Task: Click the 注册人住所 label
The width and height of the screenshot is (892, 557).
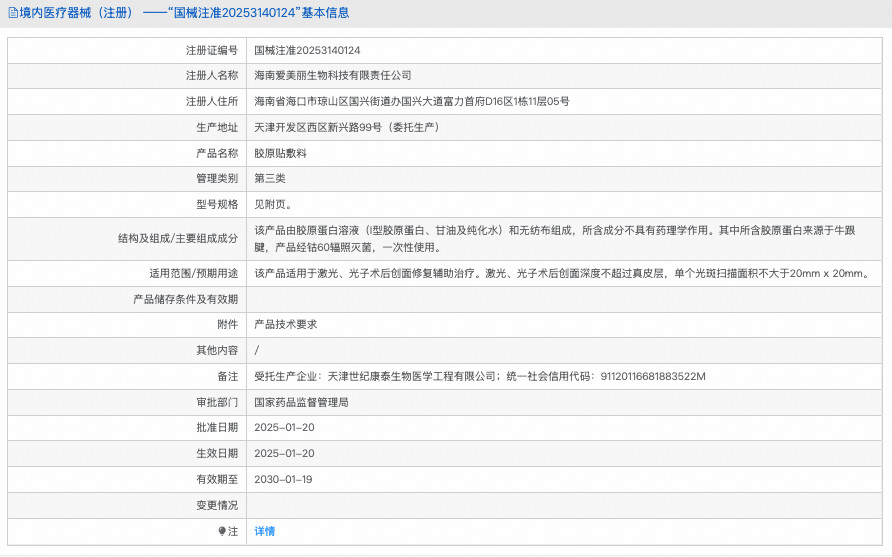Action: [x=212, y=101]
